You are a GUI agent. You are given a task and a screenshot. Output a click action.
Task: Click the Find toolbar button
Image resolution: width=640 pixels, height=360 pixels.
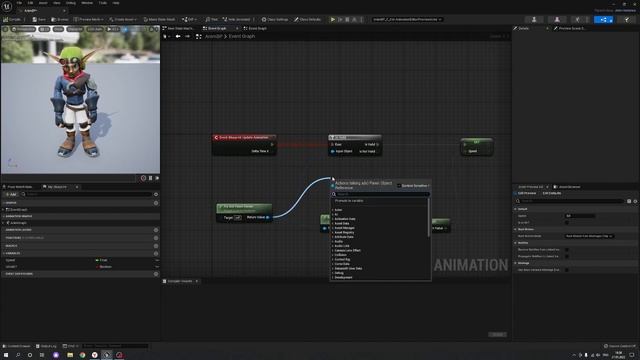coord(212,19)
